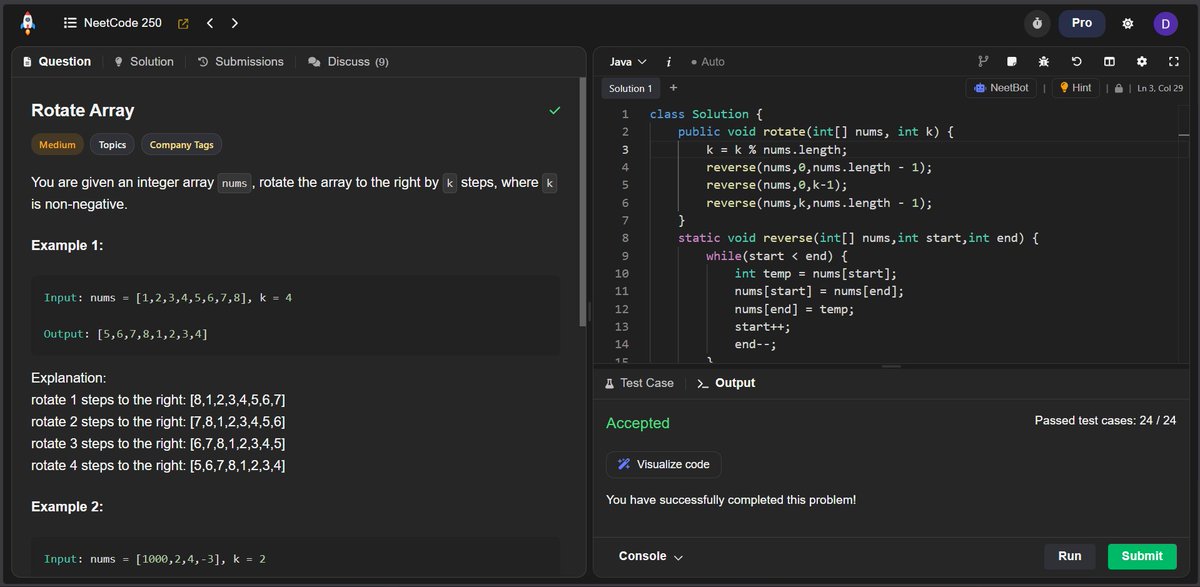Click the divider handle above the Test Case tab
Image resolution: width=1200 pixels, height=587 pixels.
(890, 366)
